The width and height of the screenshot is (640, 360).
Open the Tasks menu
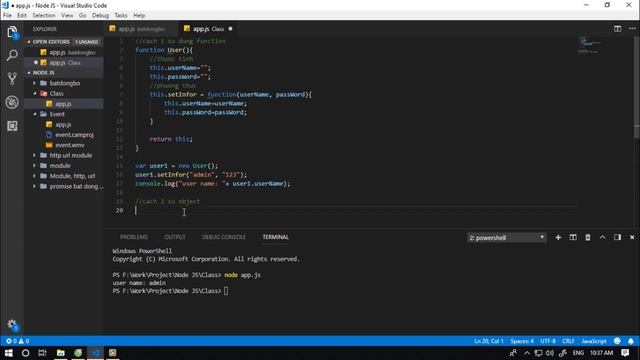tap(120, 15)
